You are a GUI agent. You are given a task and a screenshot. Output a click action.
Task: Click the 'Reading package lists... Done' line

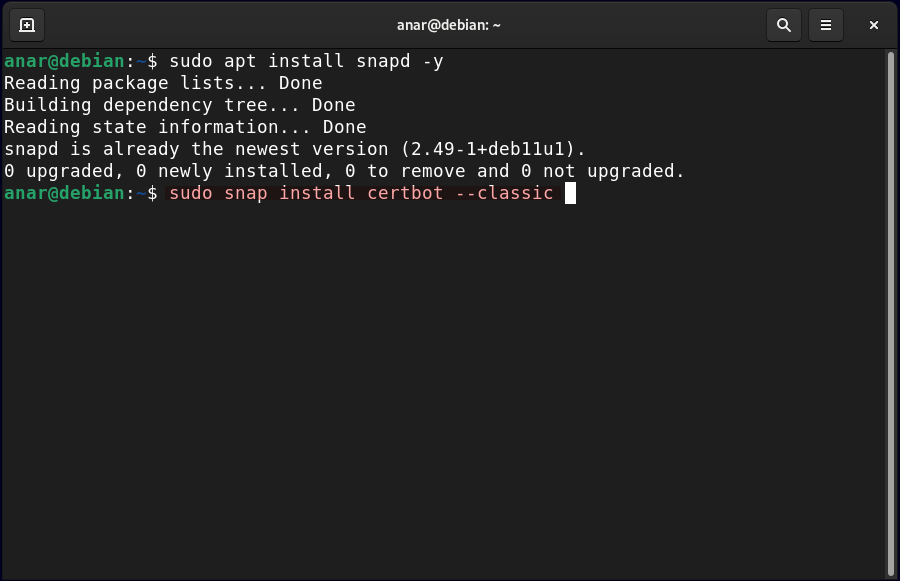pos(163,83)
